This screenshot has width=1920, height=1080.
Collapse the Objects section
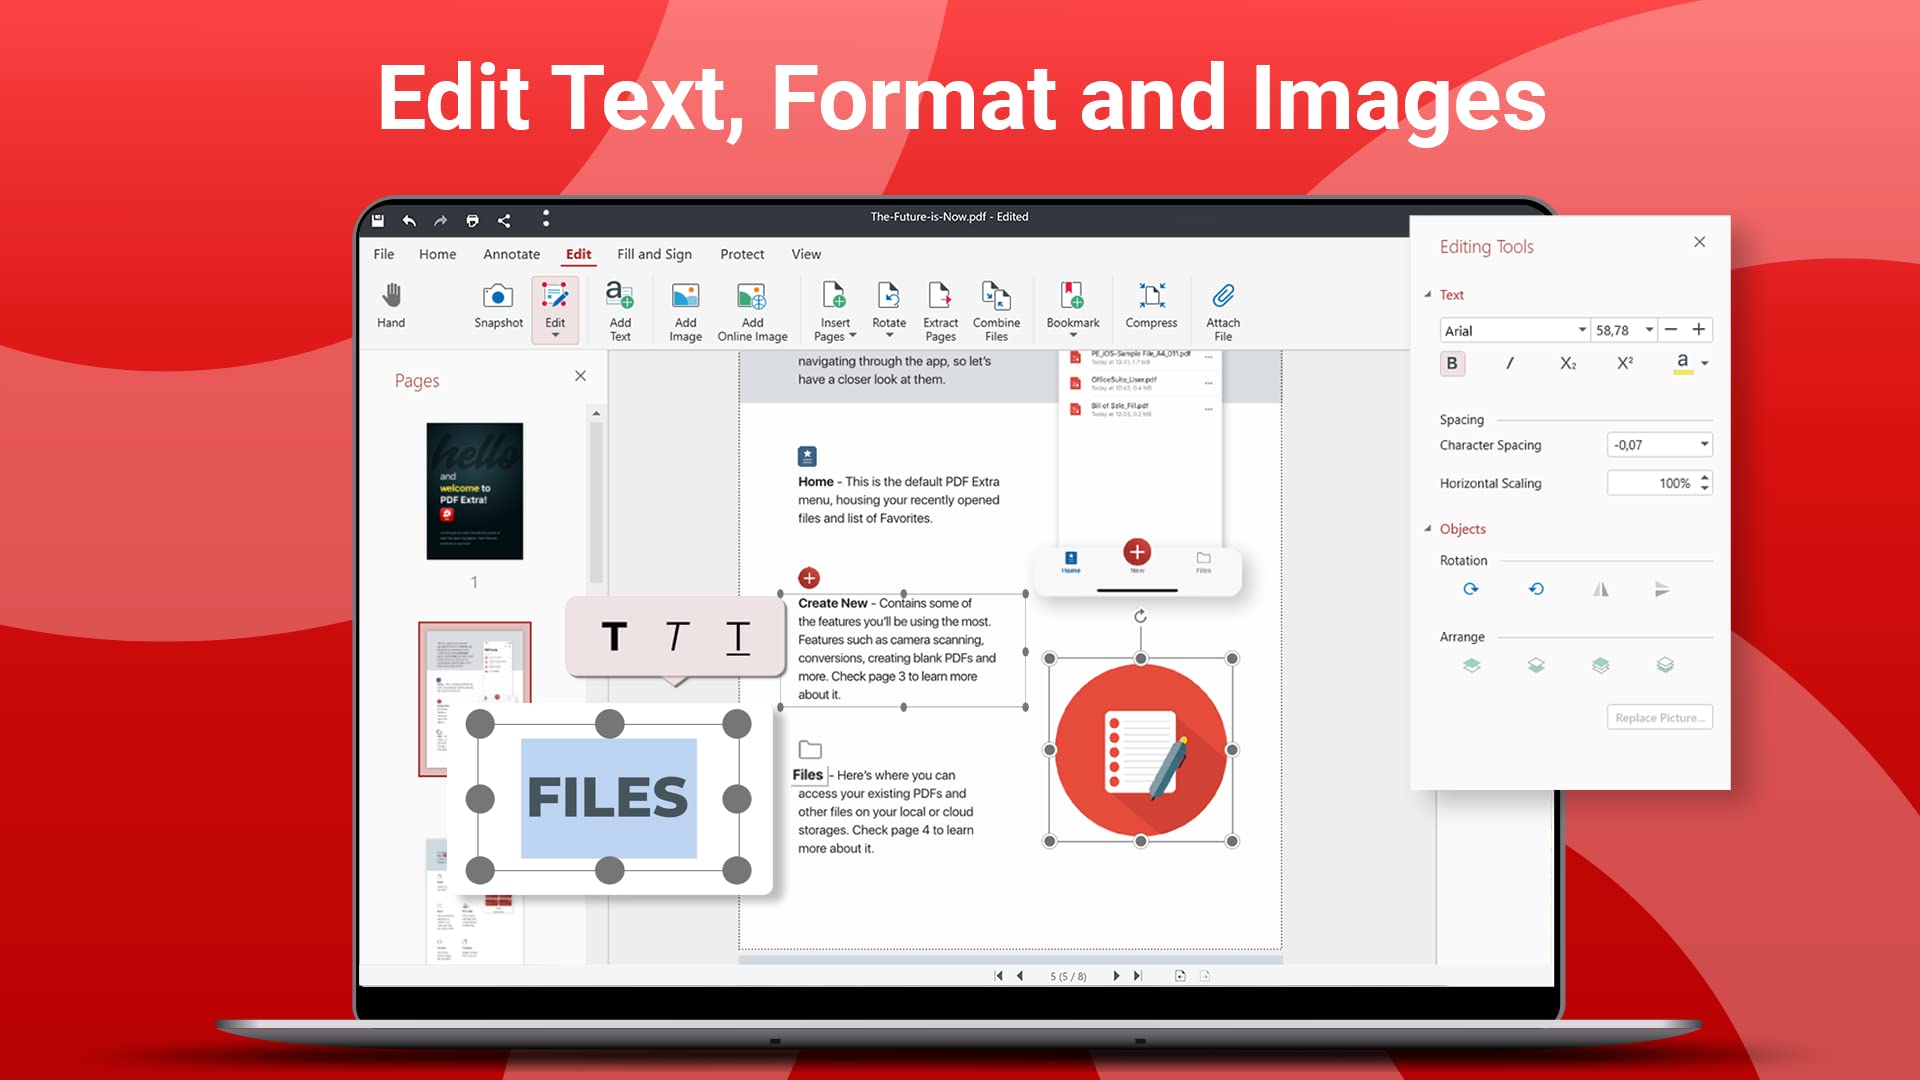click(1428, 529)
